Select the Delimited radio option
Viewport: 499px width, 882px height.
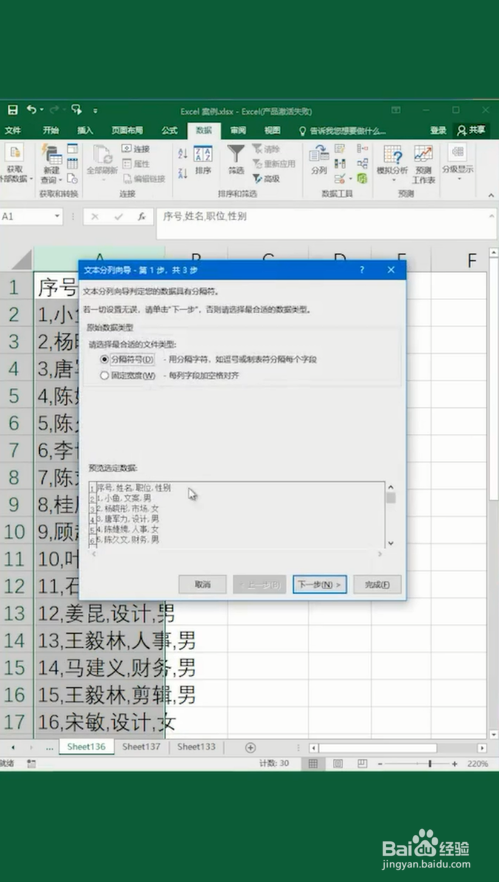(x=104, y=359)
